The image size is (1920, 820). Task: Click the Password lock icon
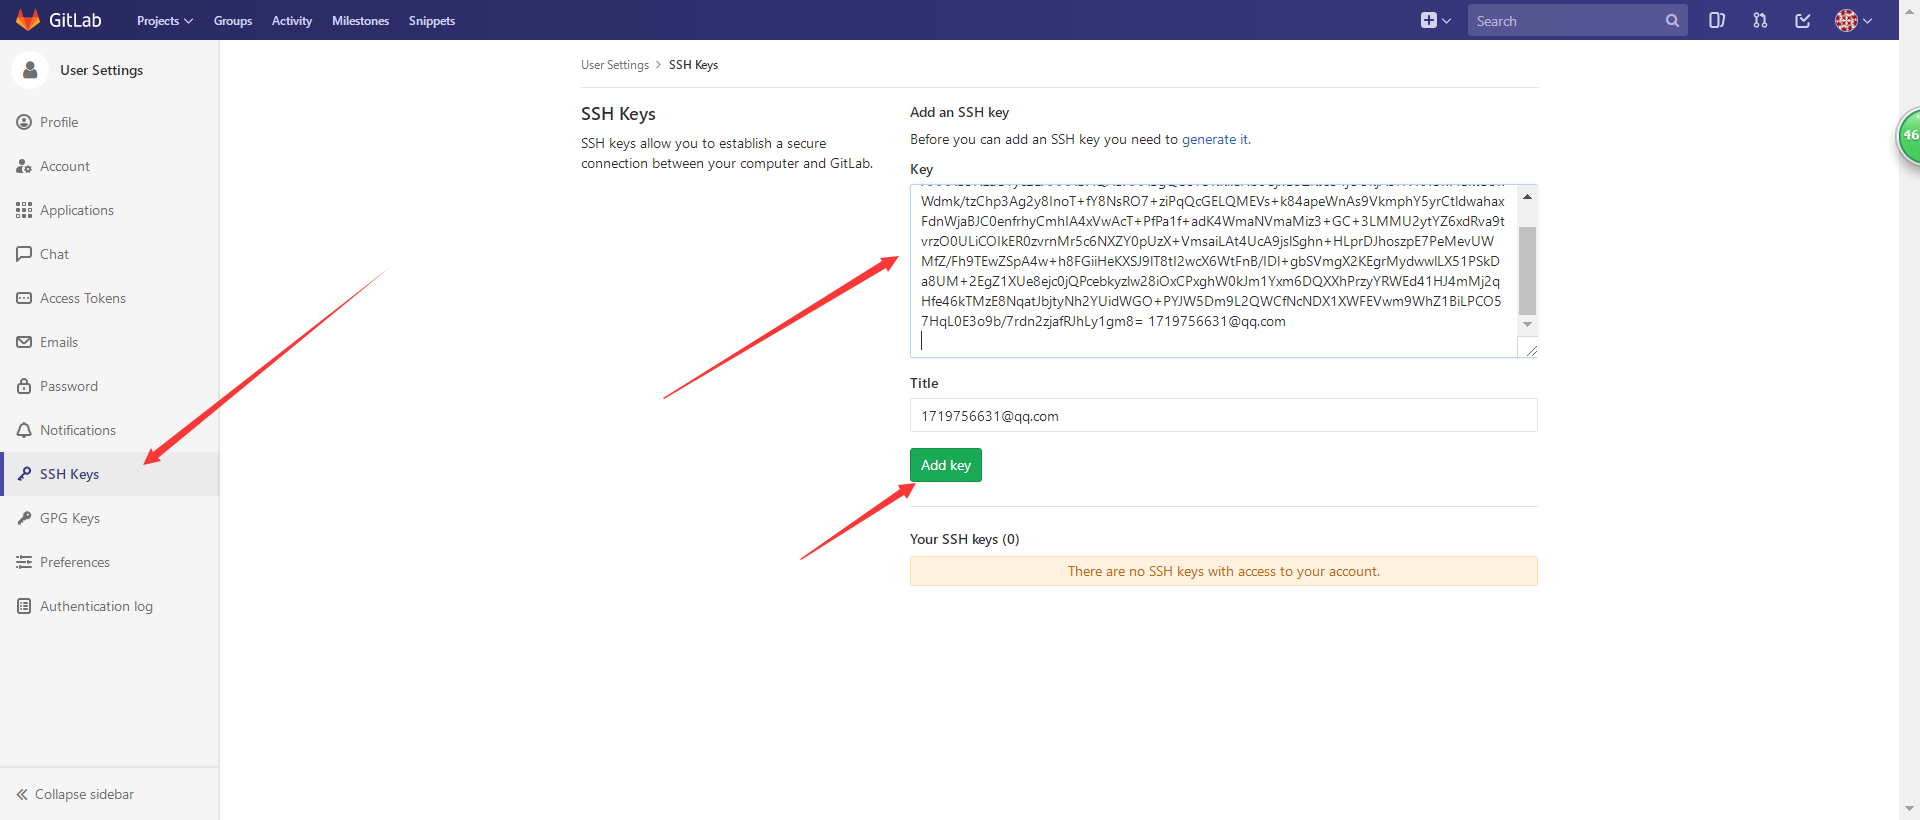pos(24,386)
